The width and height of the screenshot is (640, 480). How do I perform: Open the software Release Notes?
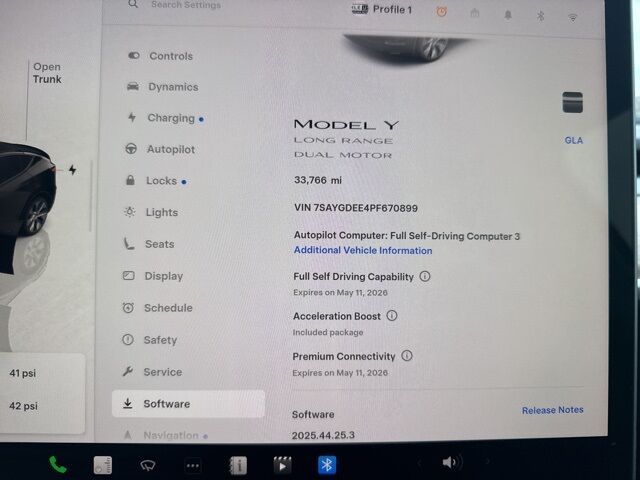(x=552, y=410)
